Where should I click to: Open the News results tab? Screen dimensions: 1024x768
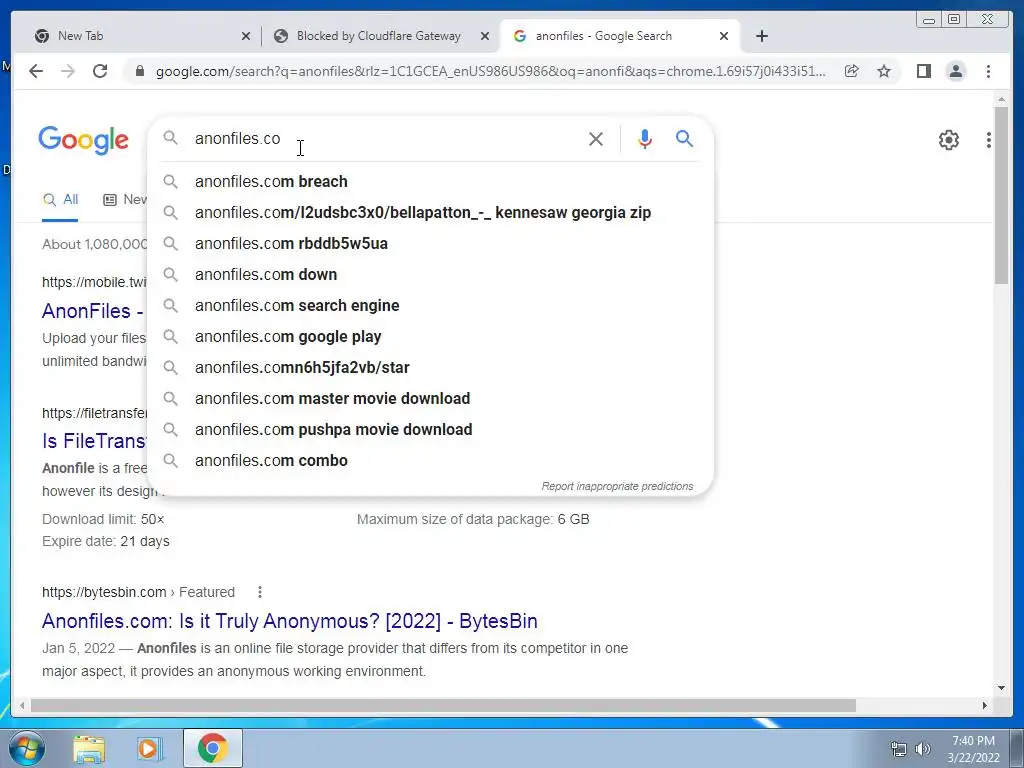pos(125,200)
